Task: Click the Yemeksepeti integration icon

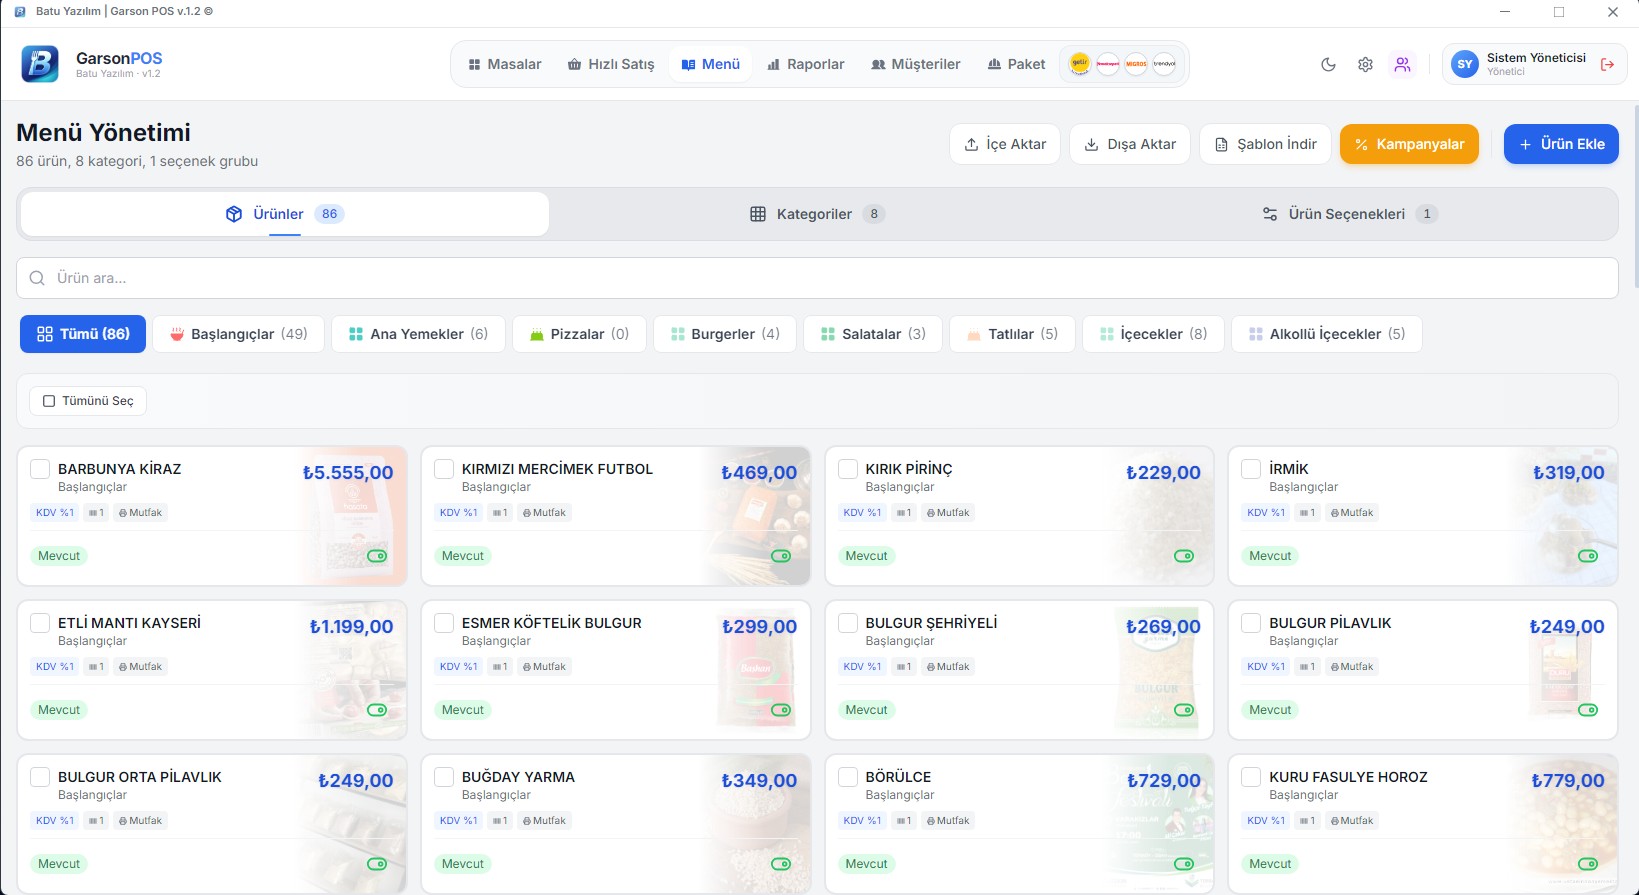Action: (x=1108, y=64)
